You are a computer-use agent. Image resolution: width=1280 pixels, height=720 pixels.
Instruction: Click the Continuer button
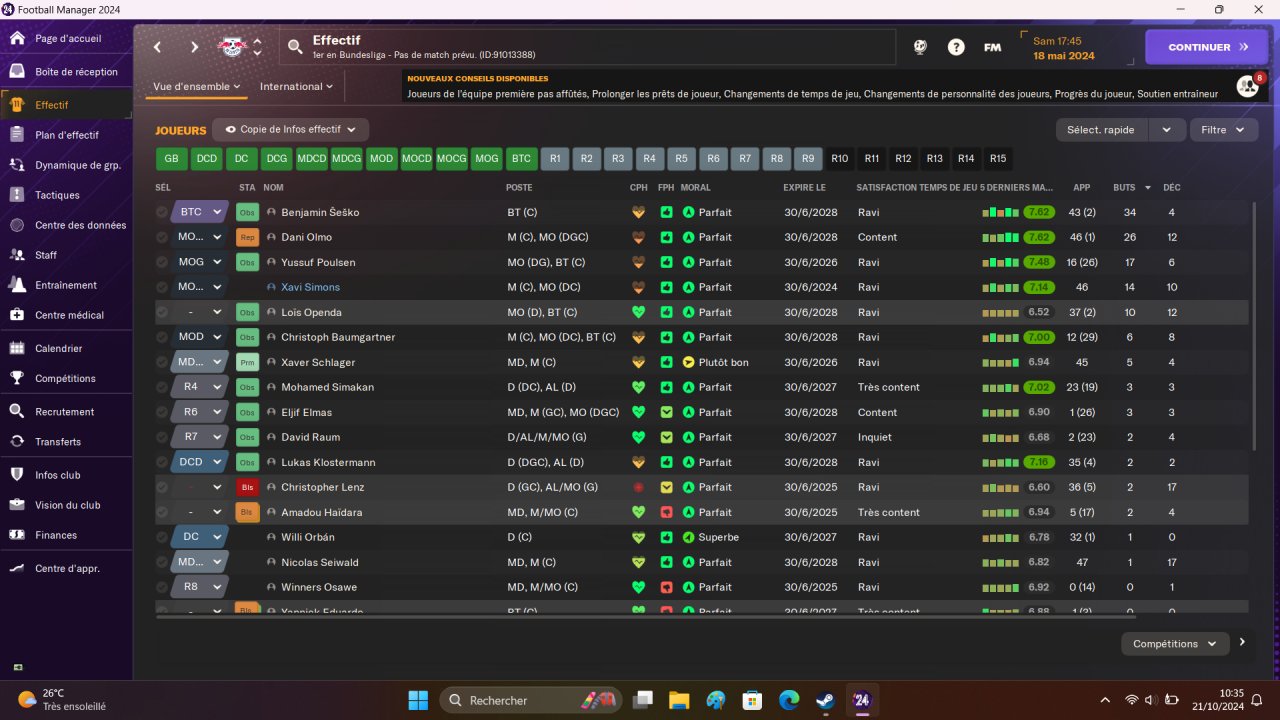tap(1206, 47)
